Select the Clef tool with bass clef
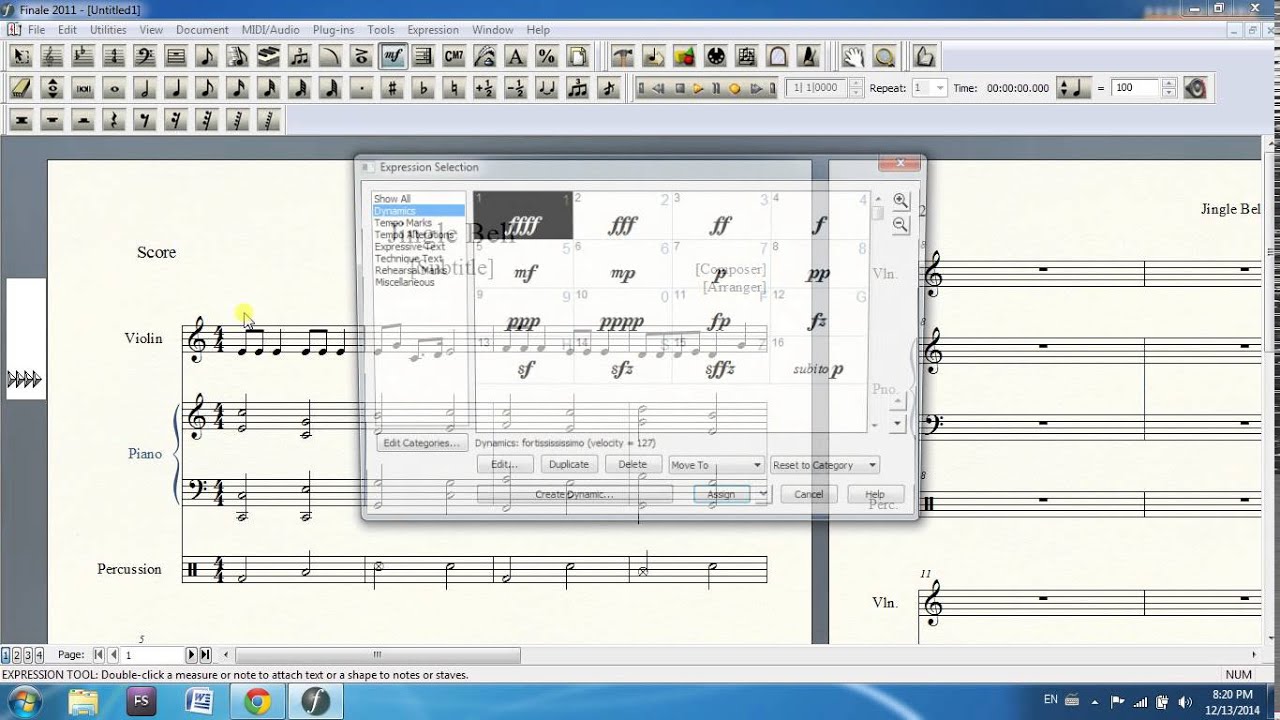This screenshot has height=720, width=1280. pyautogui.click(x=145, y=56)
